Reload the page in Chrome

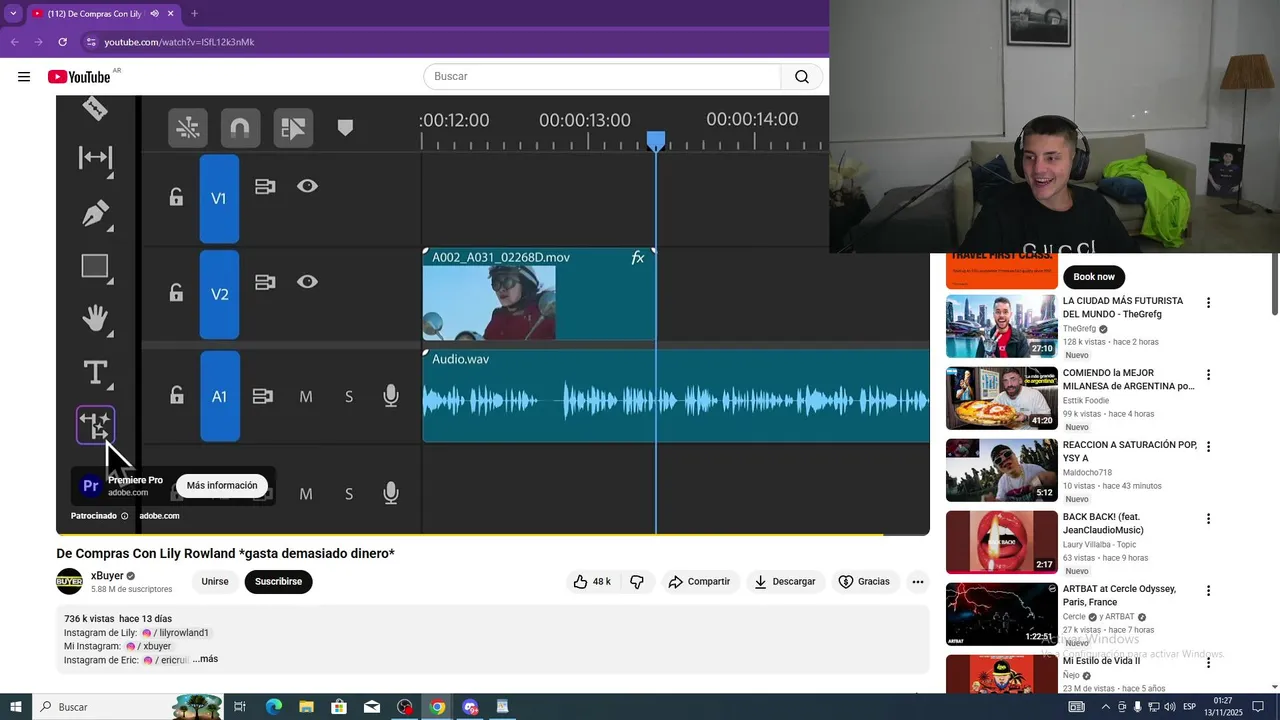pos(62,42)
